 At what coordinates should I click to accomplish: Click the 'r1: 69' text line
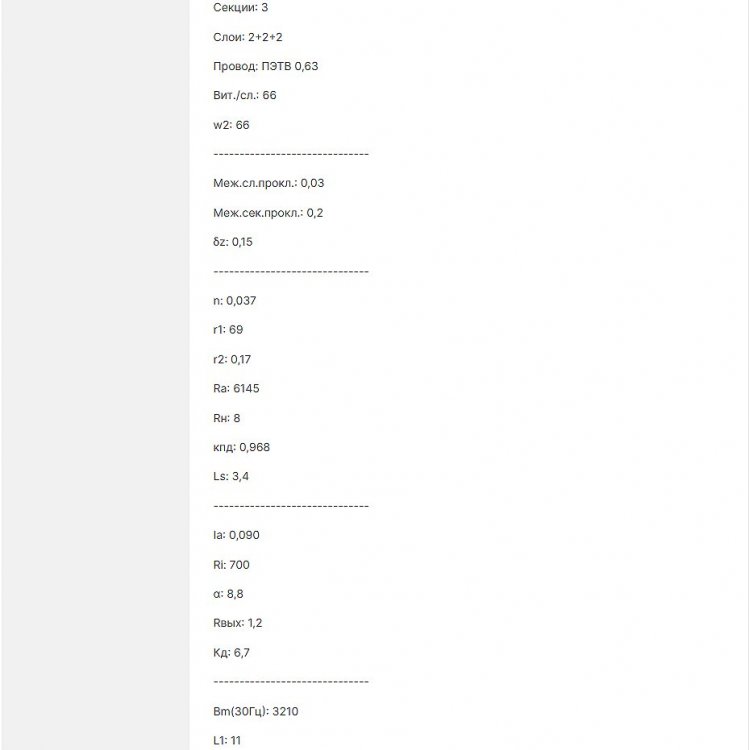point(228,329)
